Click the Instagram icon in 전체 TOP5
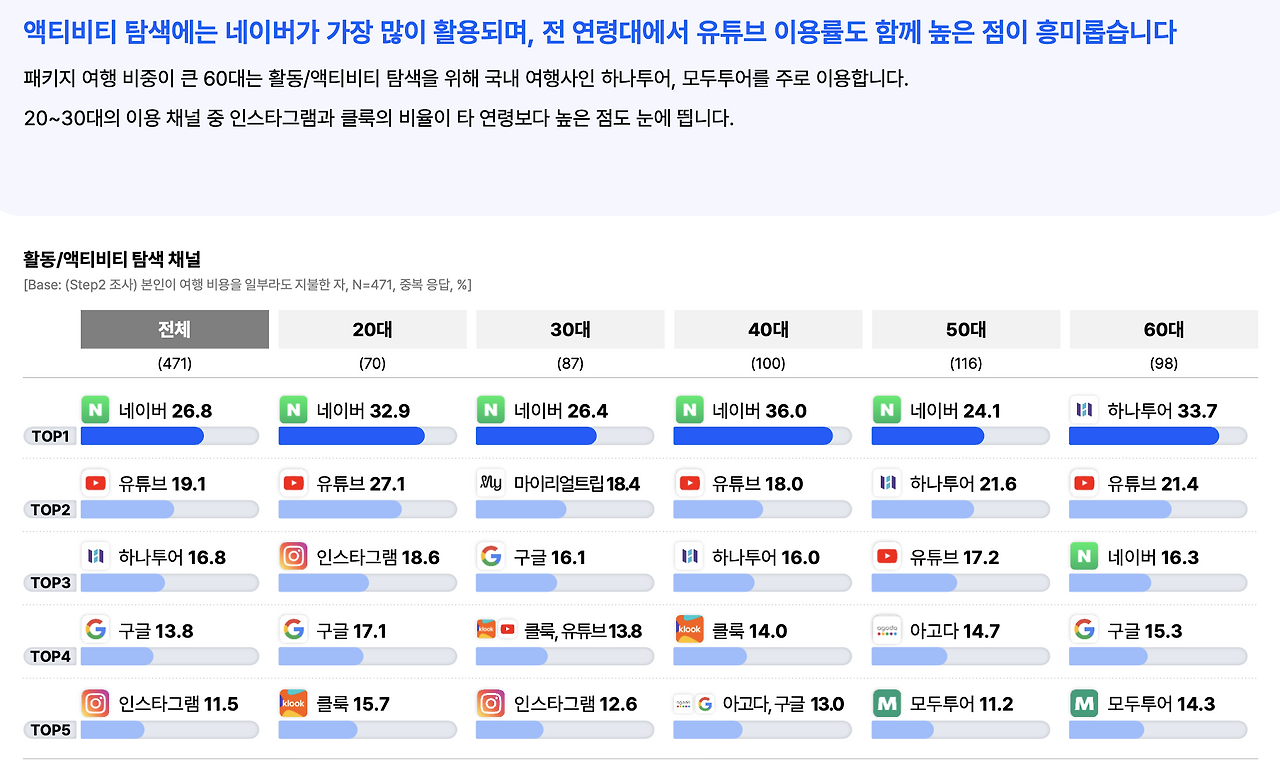This screenshot has height=780, width=1280. 94,703
